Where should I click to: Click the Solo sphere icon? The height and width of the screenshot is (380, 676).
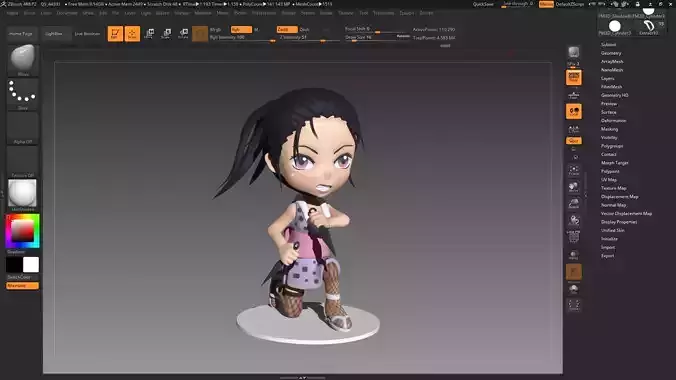pyautogui.click(x=573, y=289)
